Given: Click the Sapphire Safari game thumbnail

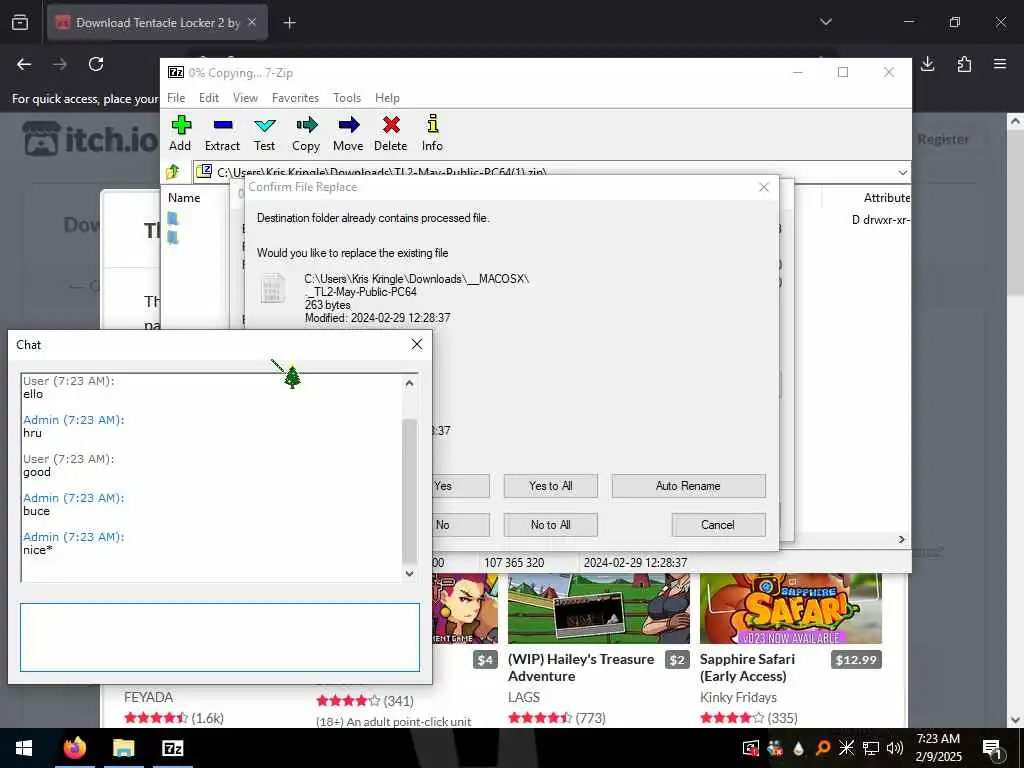Looking at the screenshot, I should (791, 608).
